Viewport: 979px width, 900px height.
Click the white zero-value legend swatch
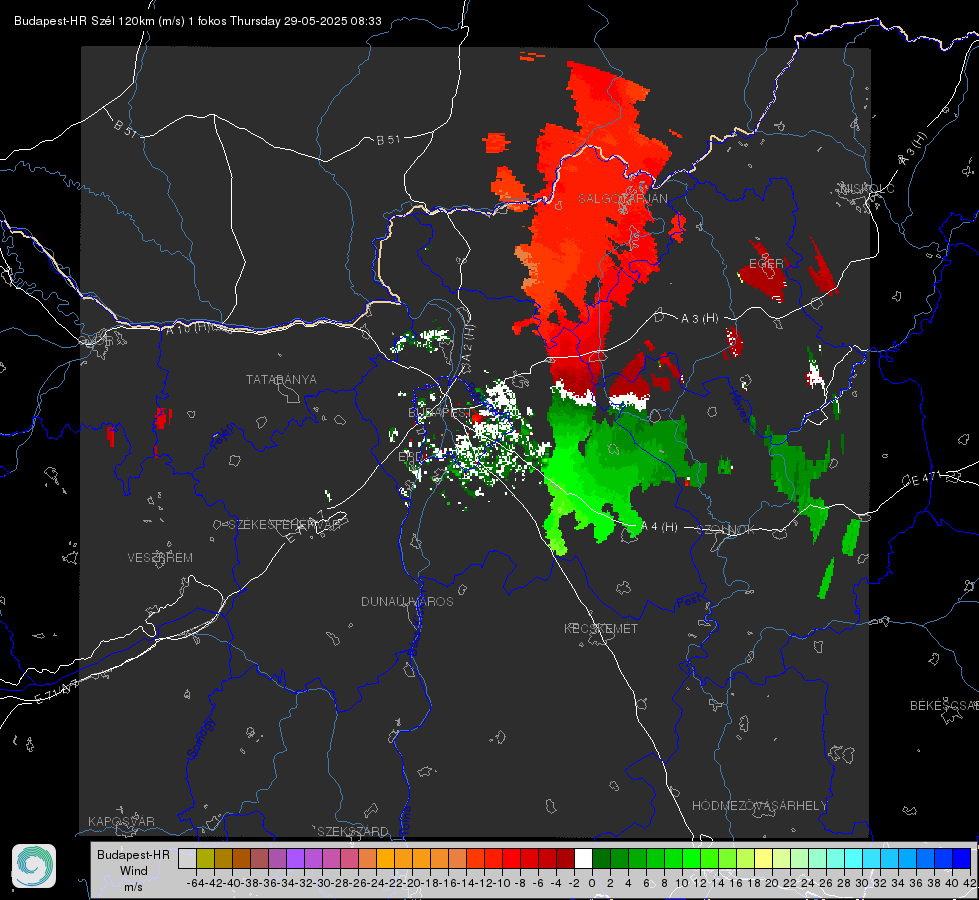tap(583, 859)
